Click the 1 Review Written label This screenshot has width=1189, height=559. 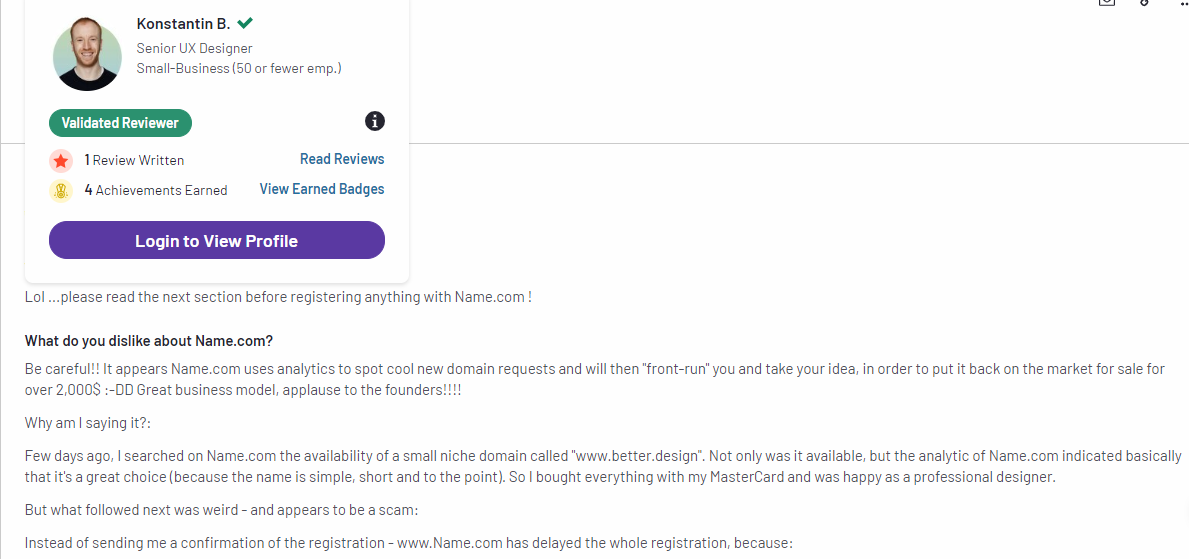(x=134, y=160)
